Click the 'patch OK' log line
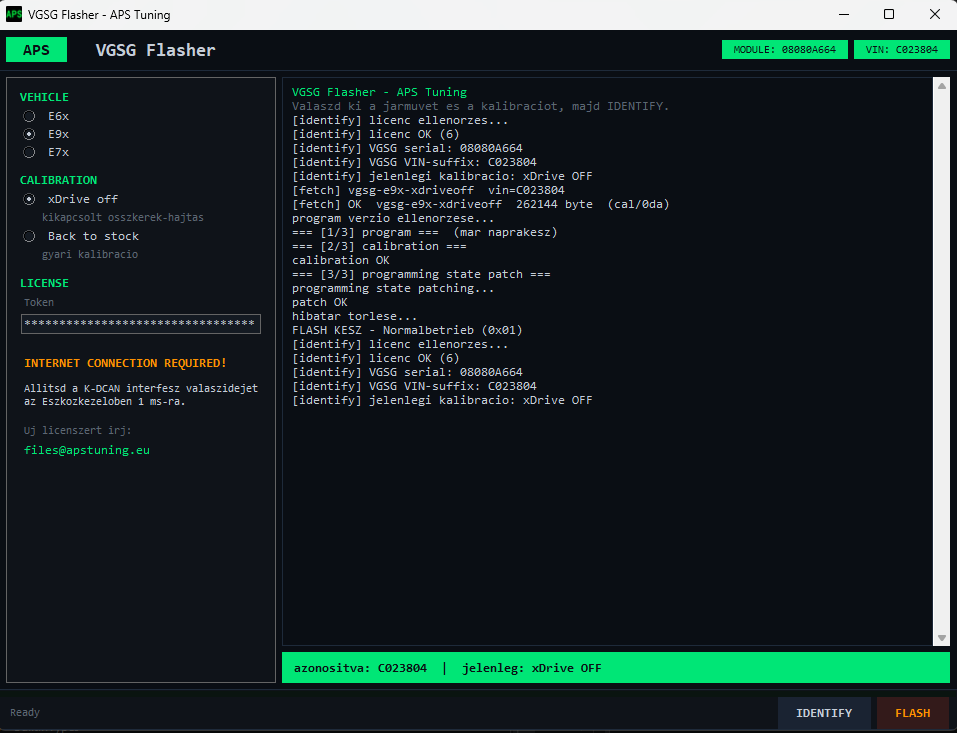The width and height of the screenshot is (957, 733). point(319,302)
